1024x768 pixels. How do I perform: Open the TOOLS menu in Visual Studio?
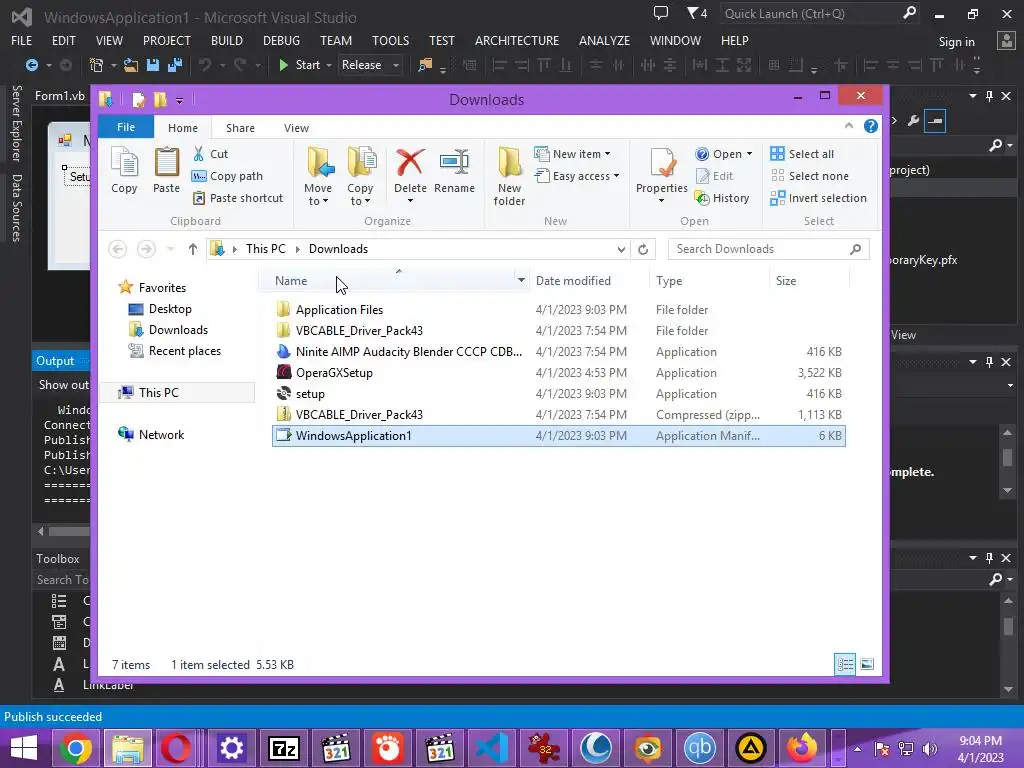(x=391, y=40)
